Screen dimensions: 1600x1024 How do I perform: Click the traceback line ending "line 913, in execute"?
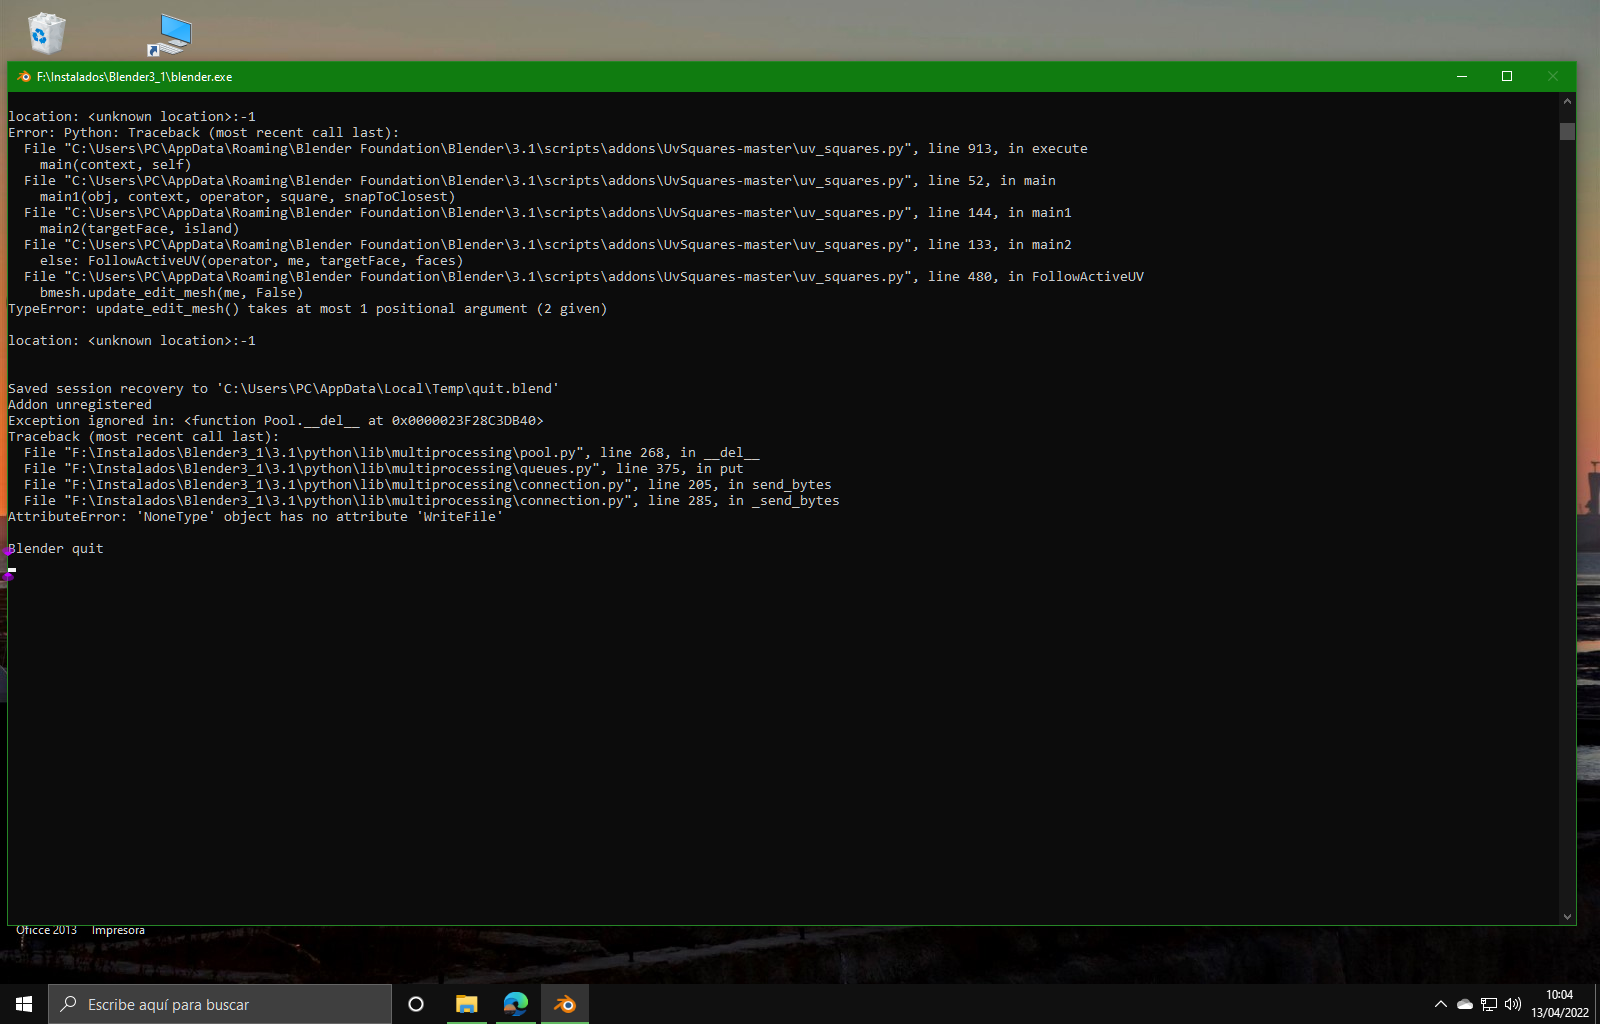pos(556,149)
